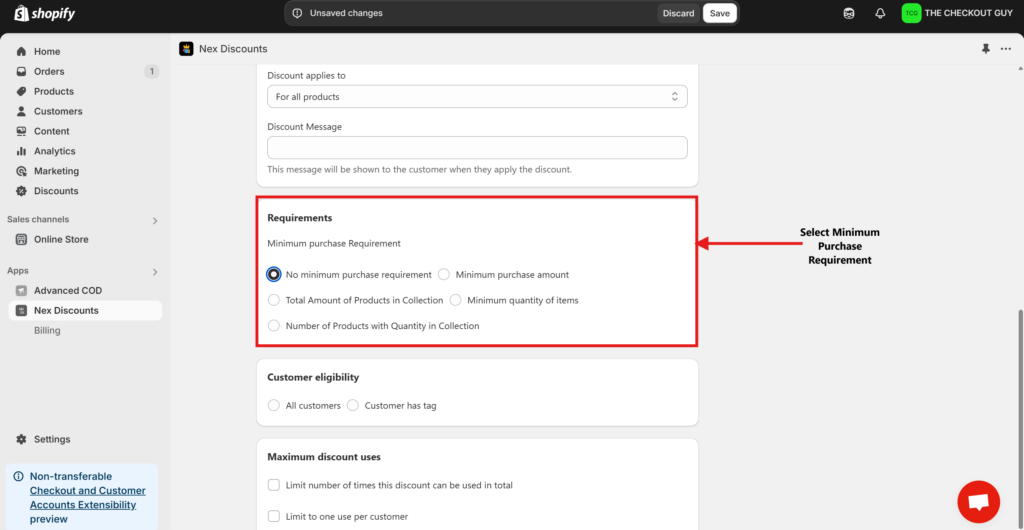Check Limit number of times discount used
Viewport: 1024px width, 530px height.
(x=274, y=485)
